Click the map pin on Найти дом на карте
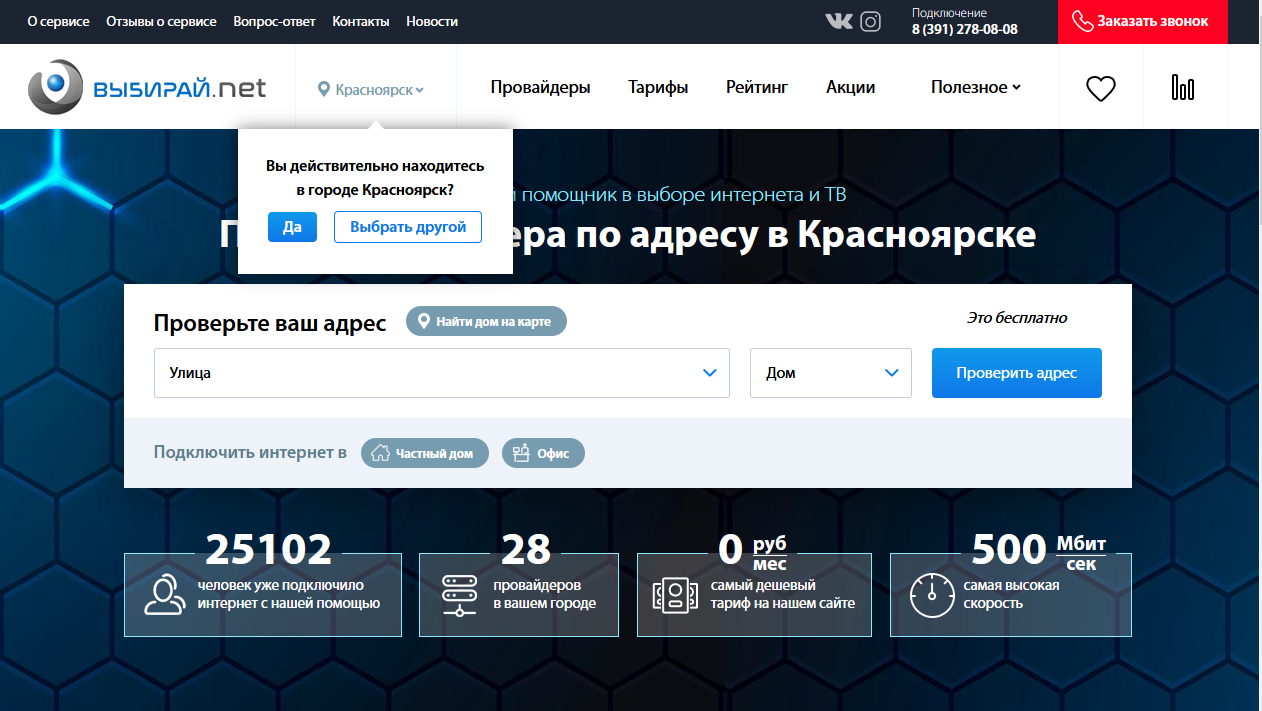This screenshot has width=1262, height=711. [x=424, y=321]
